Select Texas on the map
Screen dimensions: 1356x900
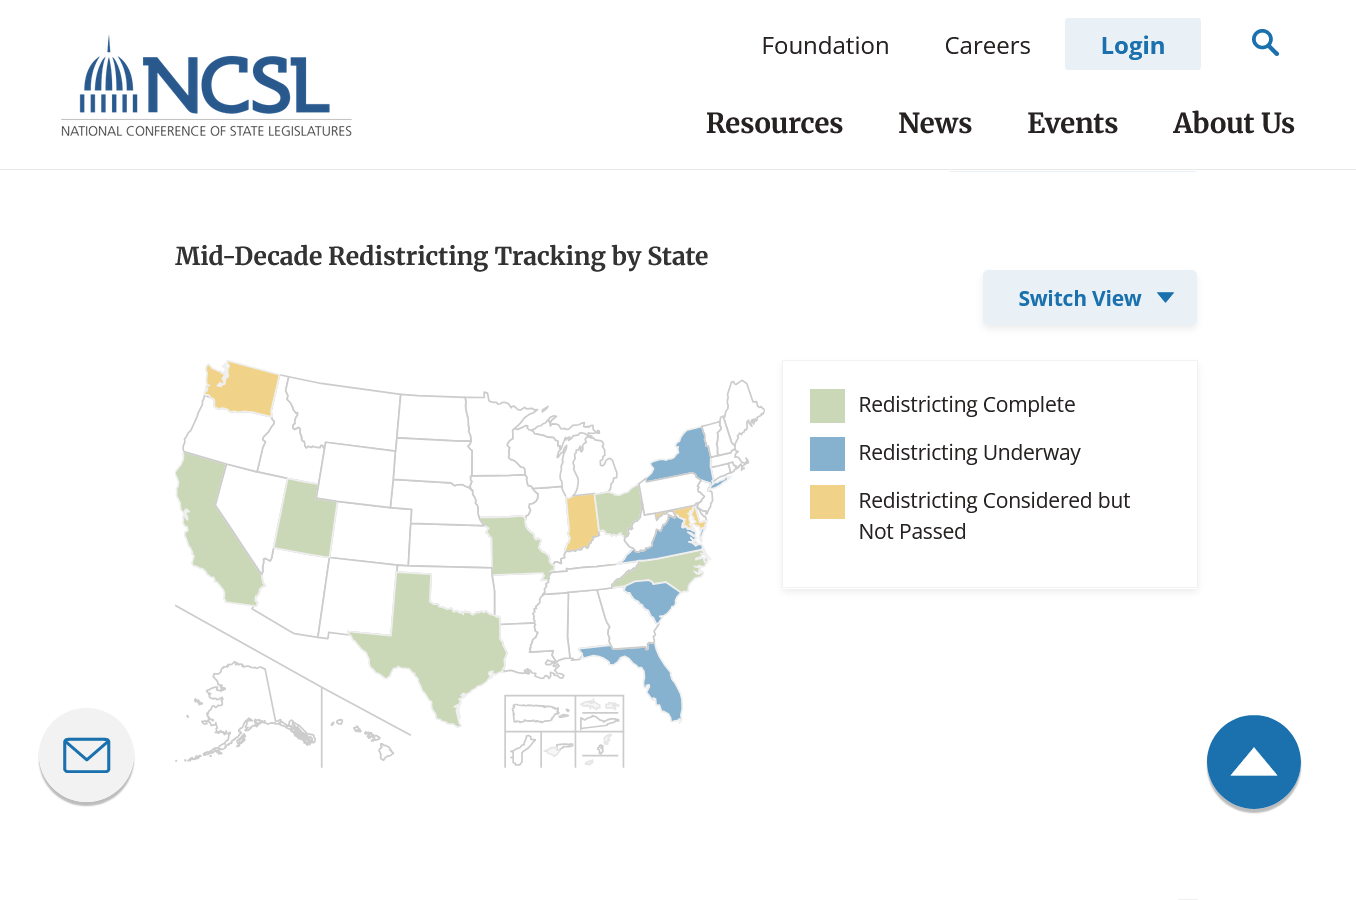(x=440, y=640)
